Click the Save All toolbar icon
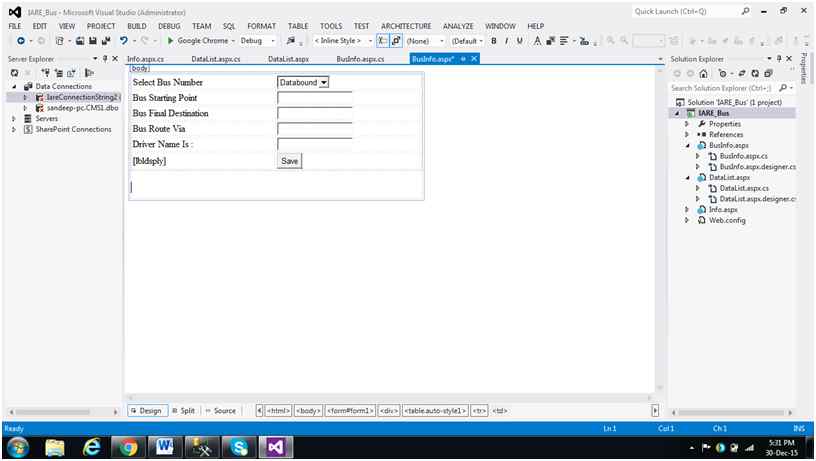Viewport: 816px width, 461px height. point(106,41)
